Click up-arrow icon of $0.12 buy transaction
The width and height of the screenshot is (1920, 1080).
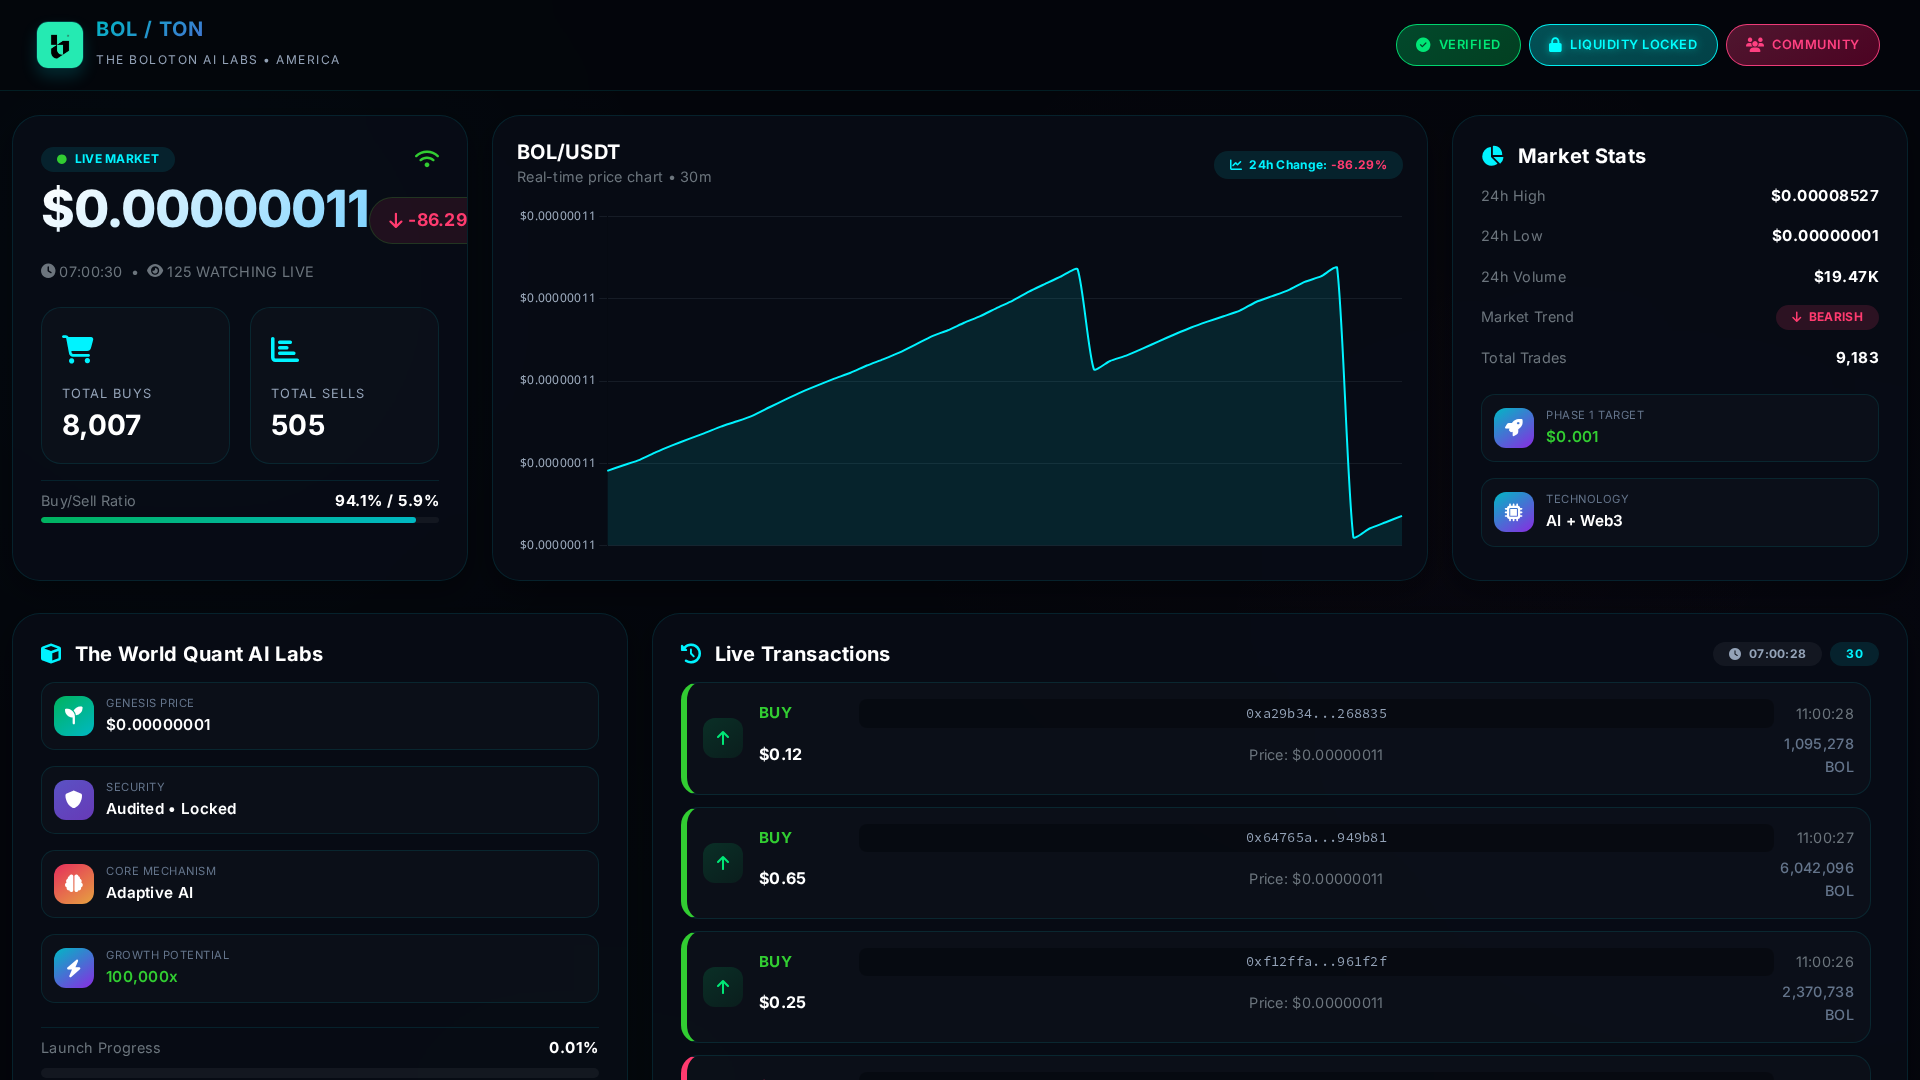point(723,738)
